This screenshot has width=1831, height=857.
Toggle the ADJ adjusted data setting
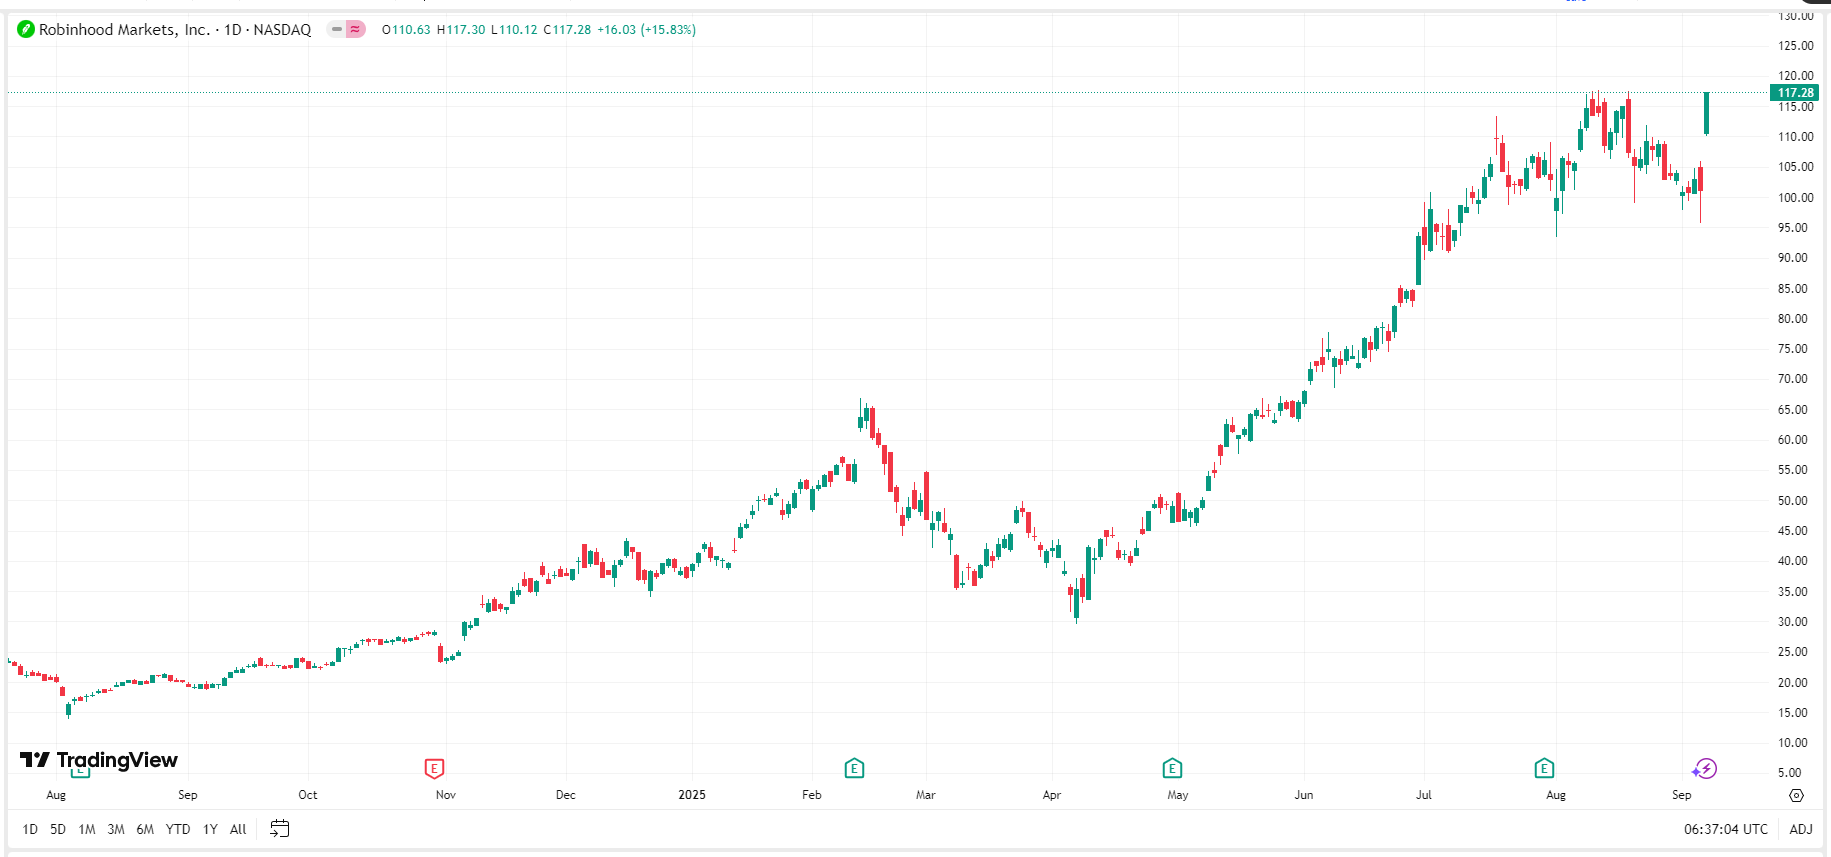click(1800, 829)
